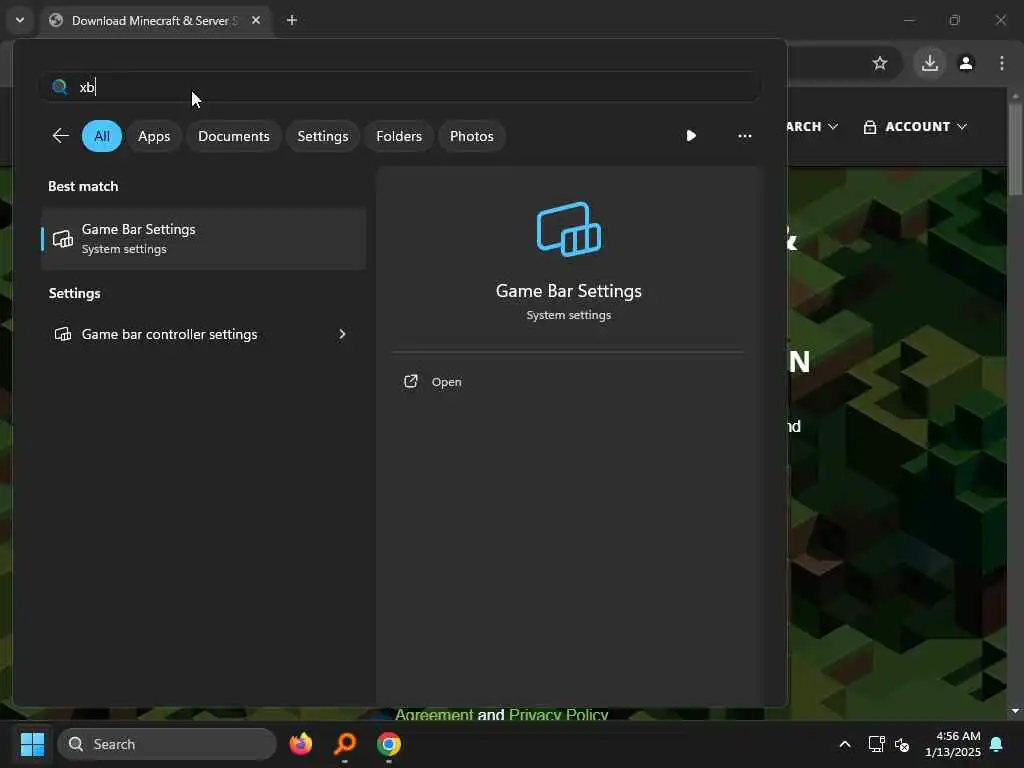Open the Chrome profile icon

click(x=966, y=63)
